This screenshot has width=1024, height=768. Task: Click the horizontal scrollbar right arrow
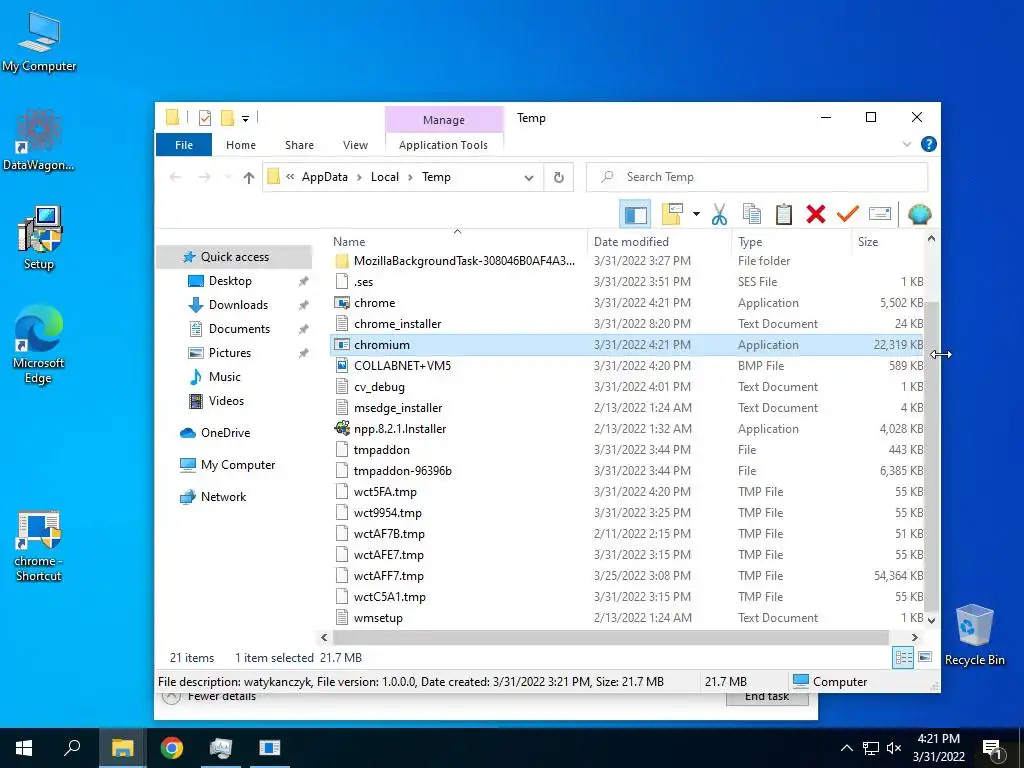pos(914,637)
